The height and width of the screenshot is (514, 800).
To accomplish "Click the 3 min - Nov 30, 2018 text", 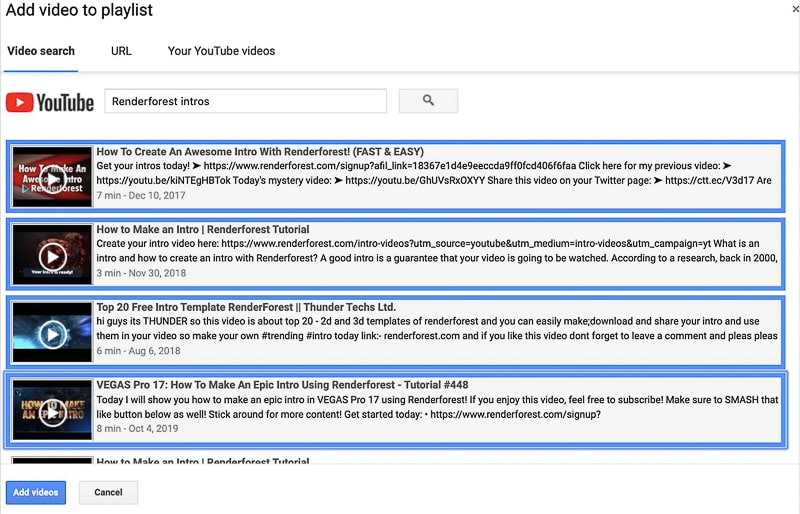I will point(141,273).
